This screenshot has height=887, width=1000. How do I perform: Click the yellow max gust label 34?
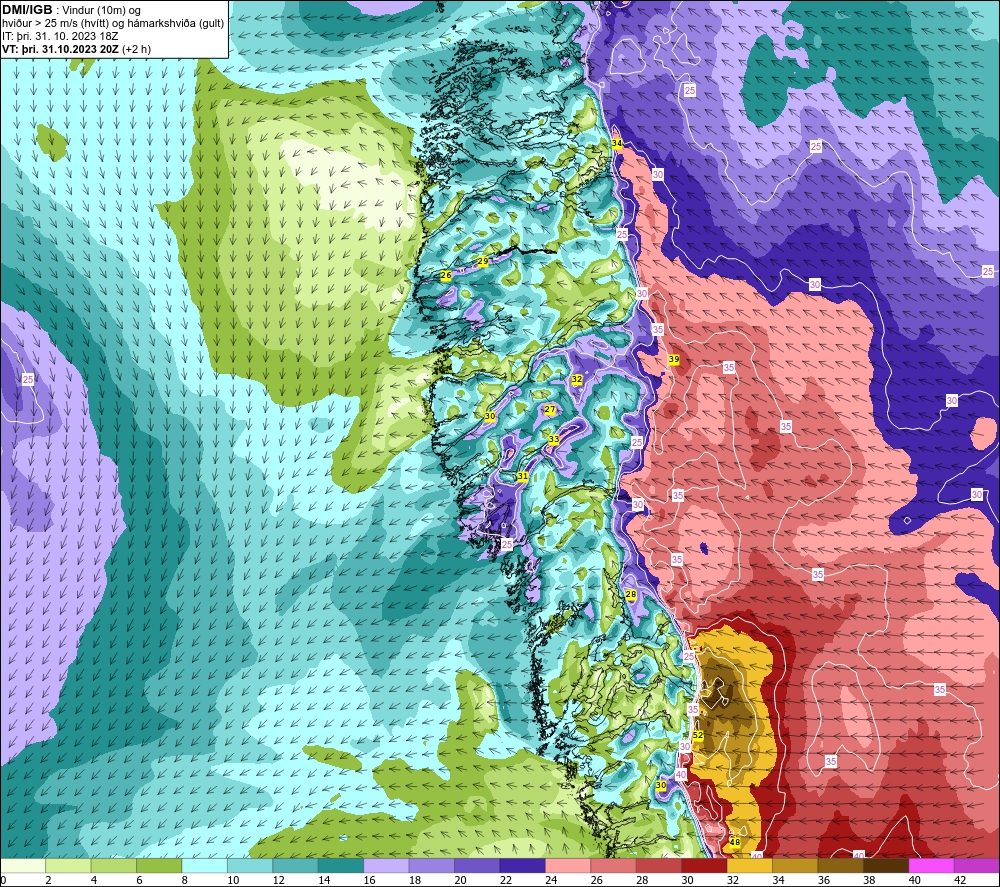[617, 143]
